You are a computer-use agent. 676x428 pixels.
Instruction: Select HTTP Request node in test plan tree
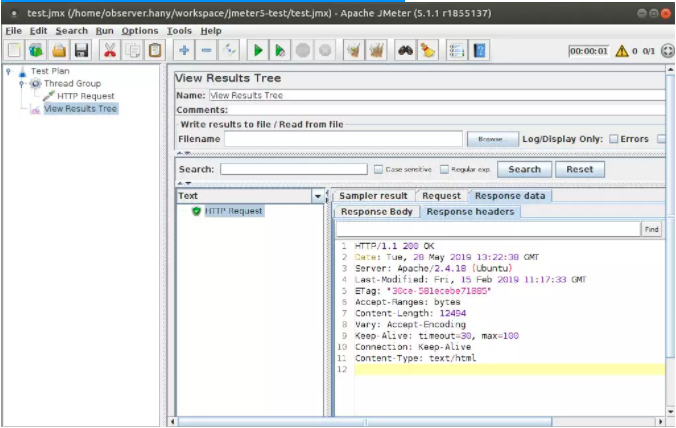[x=86, y=96]
